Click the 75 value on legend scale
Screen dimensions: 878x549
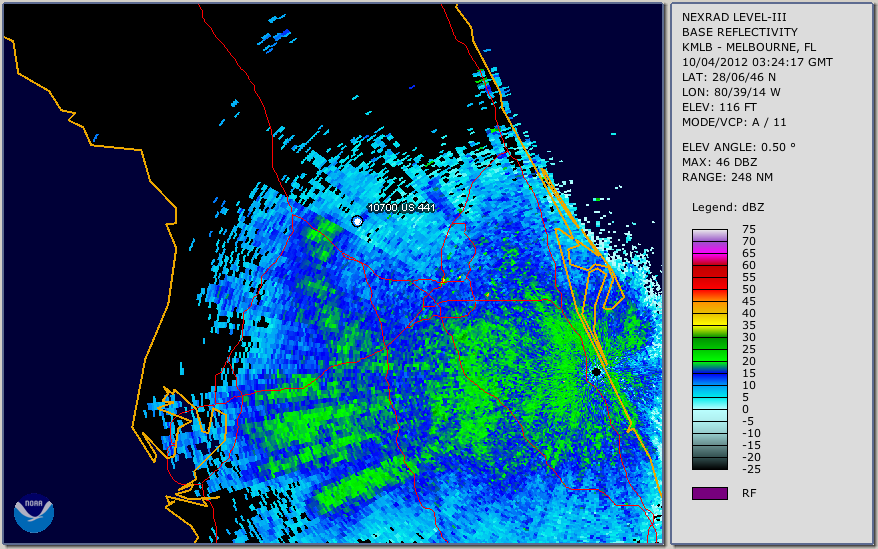click(x=749, y=229)
